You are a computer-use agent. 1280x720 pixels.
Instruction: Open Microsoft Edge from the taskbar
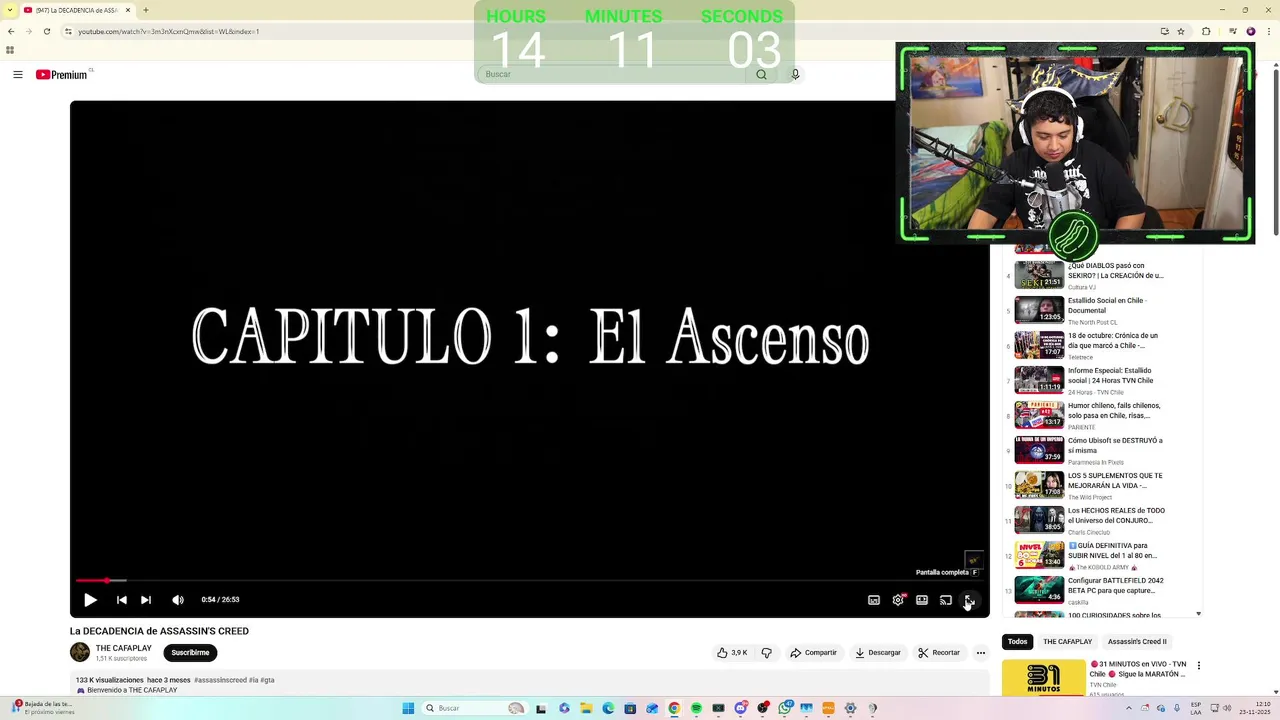(x=608, y=708)
